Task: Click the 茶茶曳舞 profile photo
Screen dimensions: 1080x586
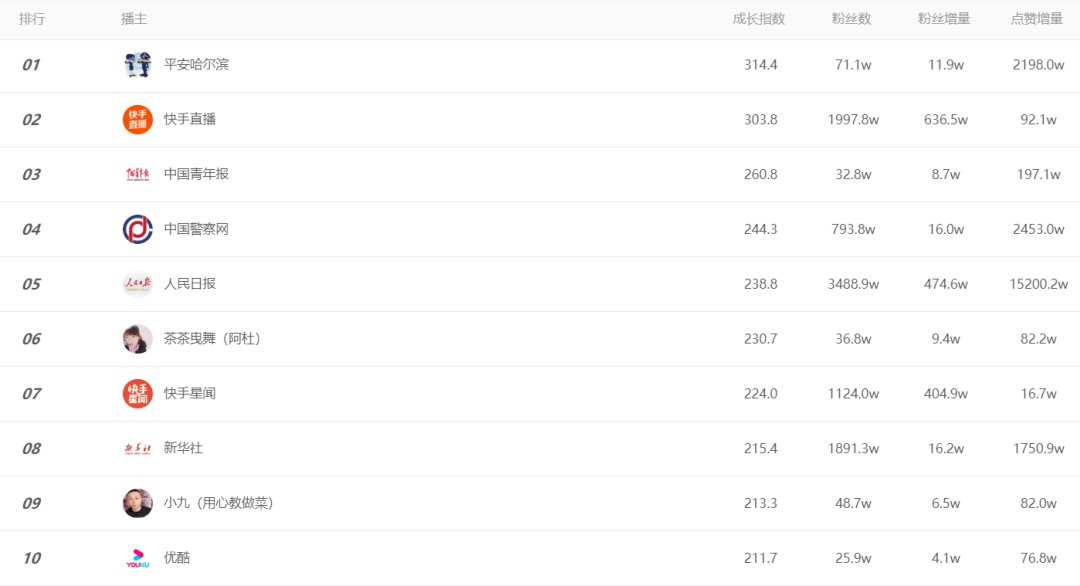Action: [138, 339]
